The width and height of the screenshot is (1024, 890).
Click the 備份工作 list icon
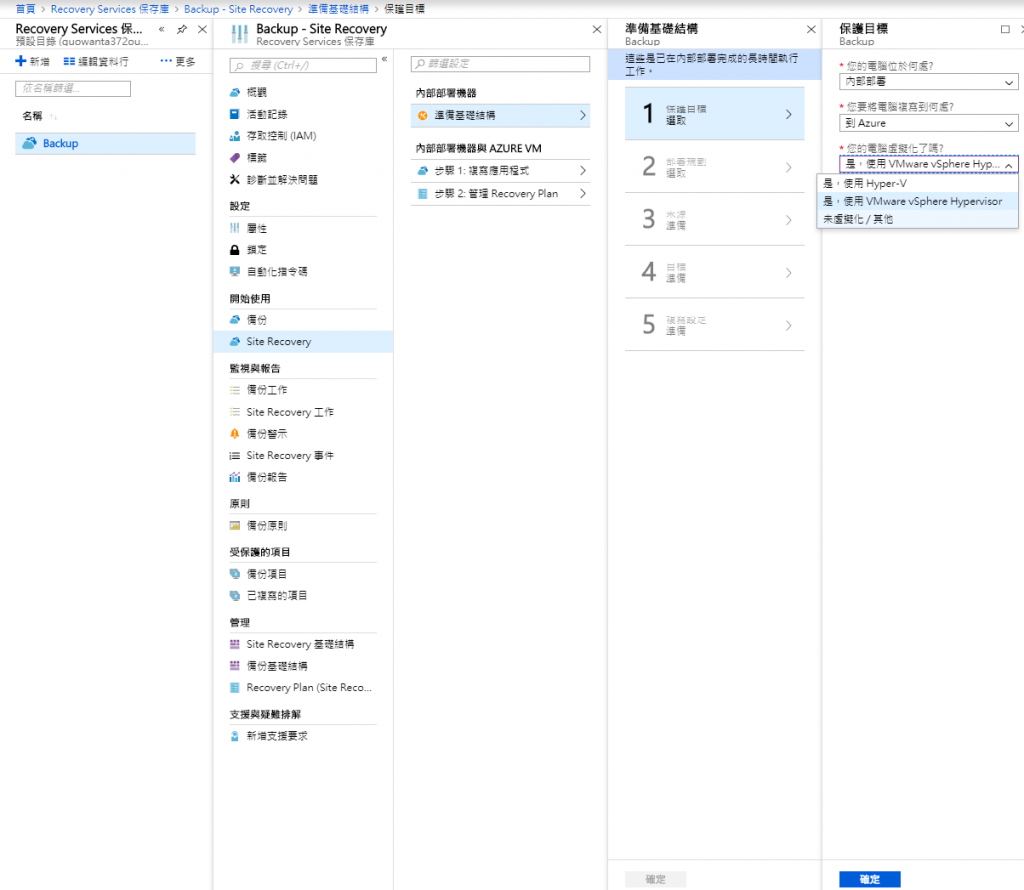(235, 390)
